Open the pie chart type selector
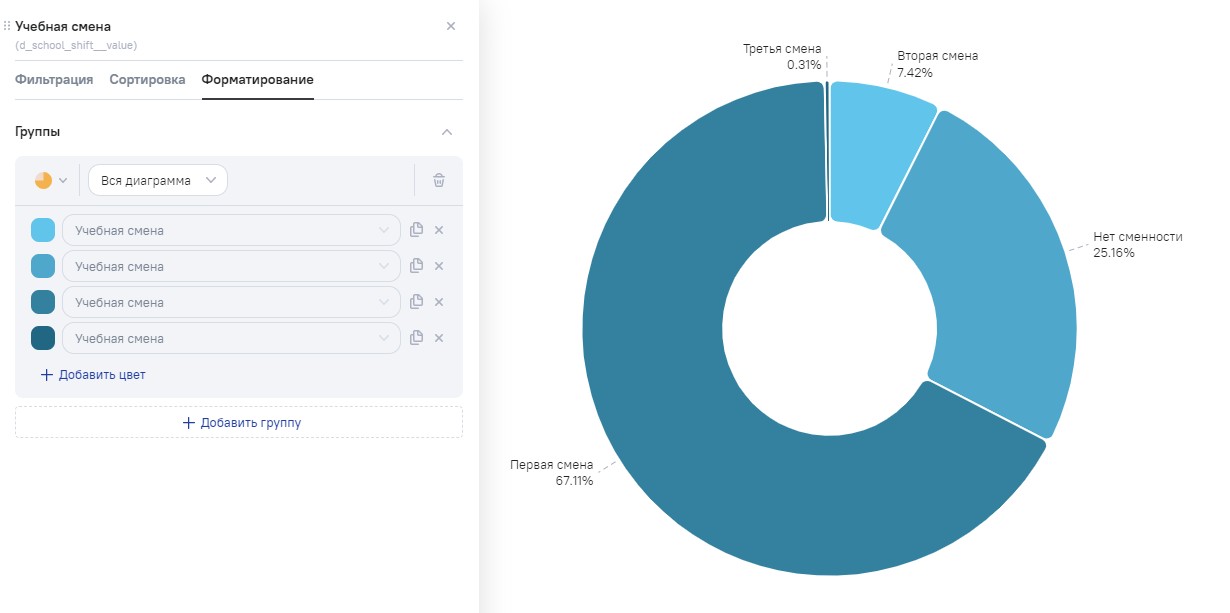Image resolution: width=1230 pixels, height=613 pixels. click(x=50, y=181)
